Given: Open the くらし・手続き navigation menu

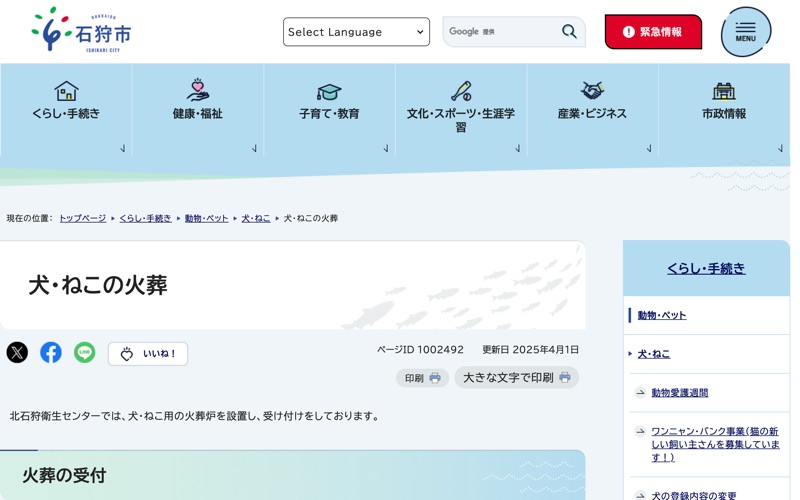Looking at the screenshot, I should tap(66, 110).
